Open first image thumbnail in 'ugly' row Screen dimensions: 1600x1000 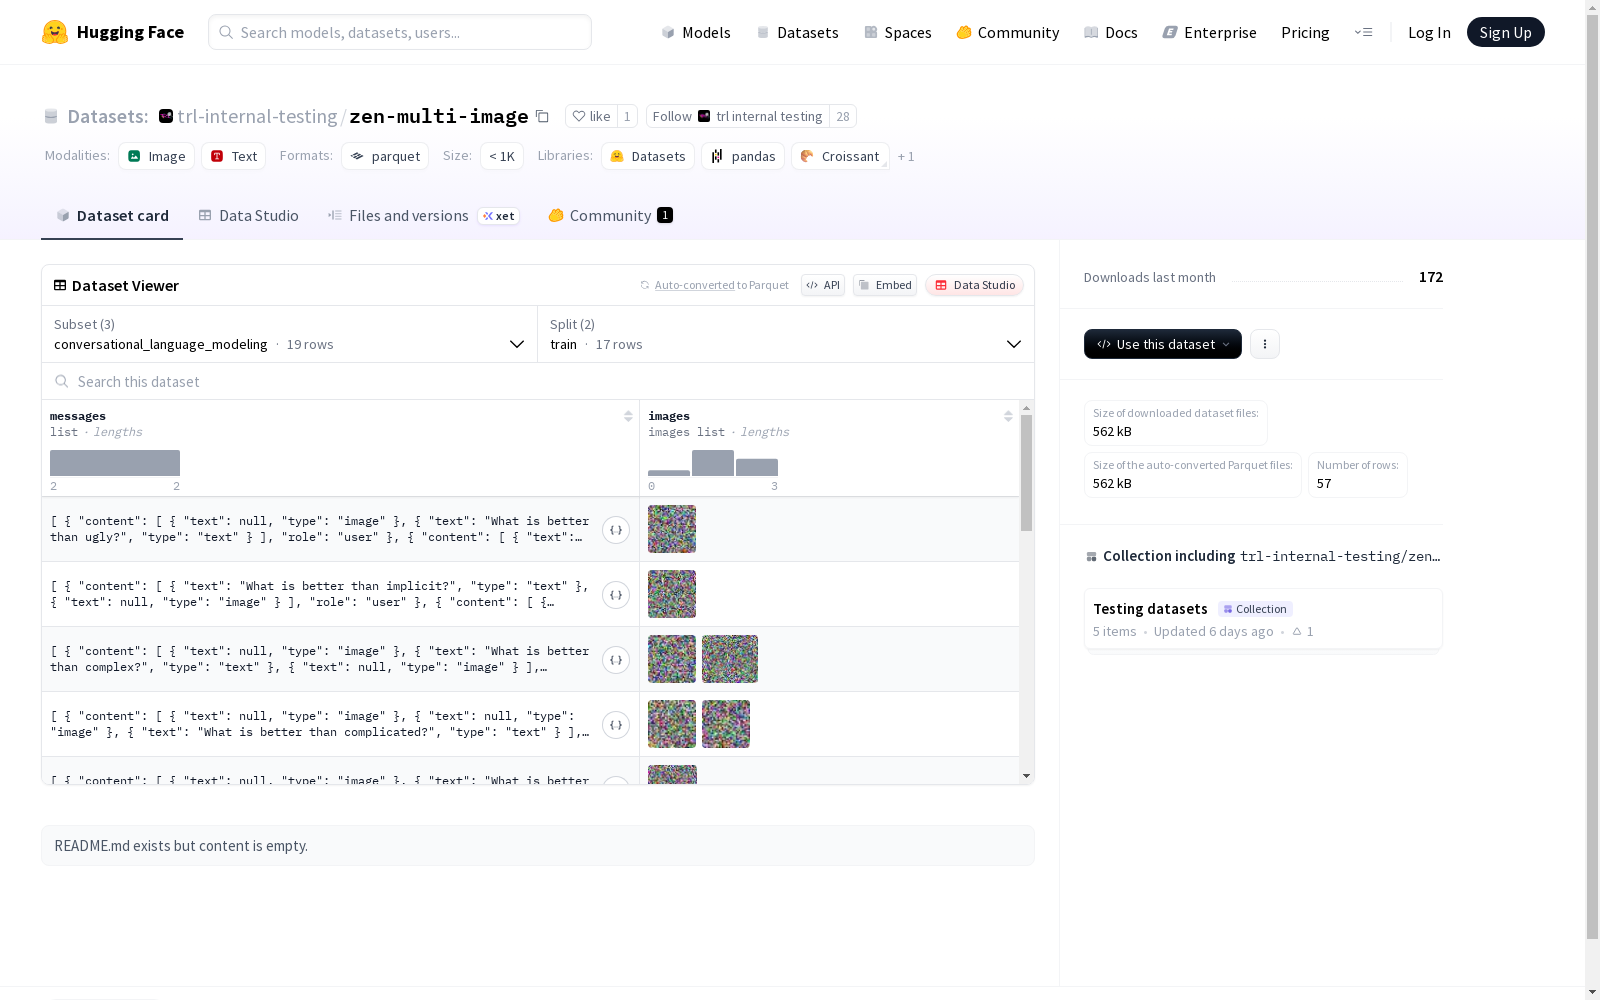672,529
